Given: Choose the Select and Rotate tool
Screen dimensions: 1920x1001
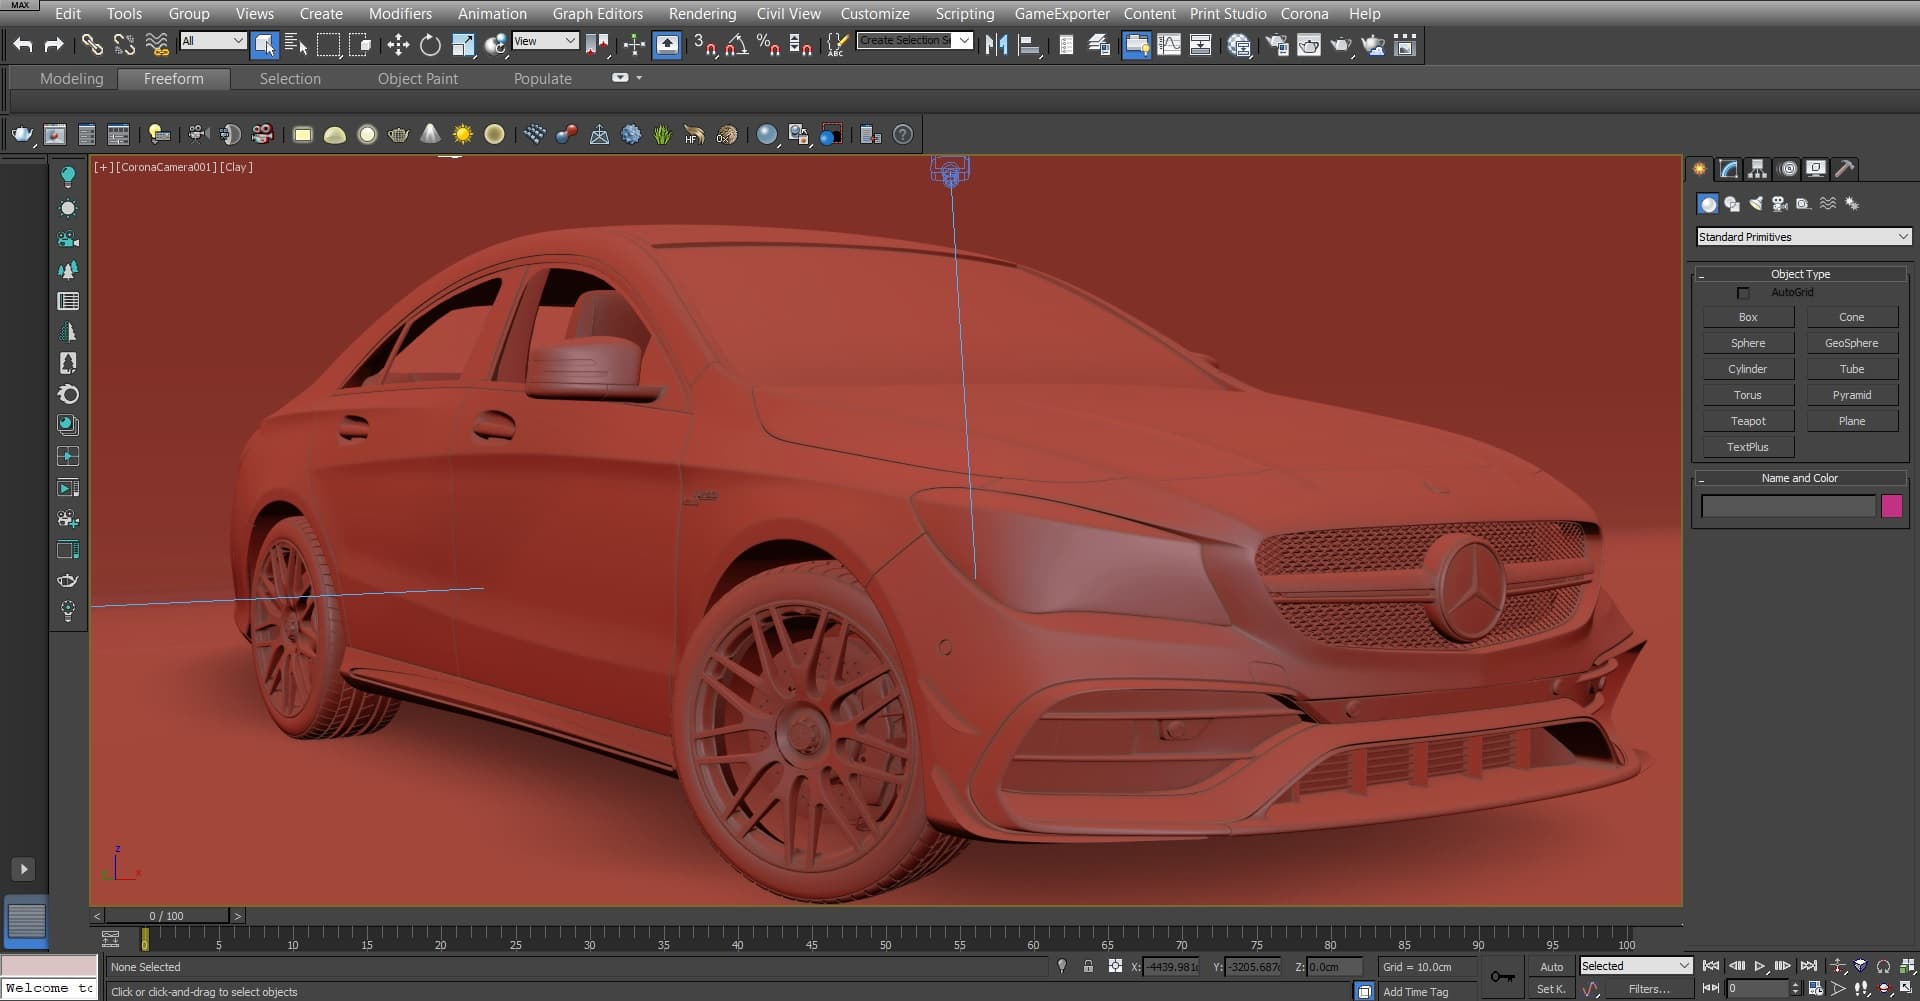Looking at the screenshot, I should 430,44.
